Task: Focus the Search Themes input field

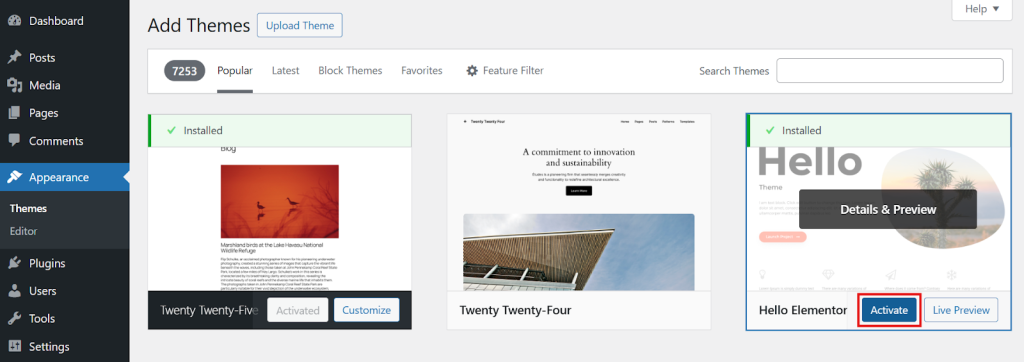Action: [x=889, y=71]
